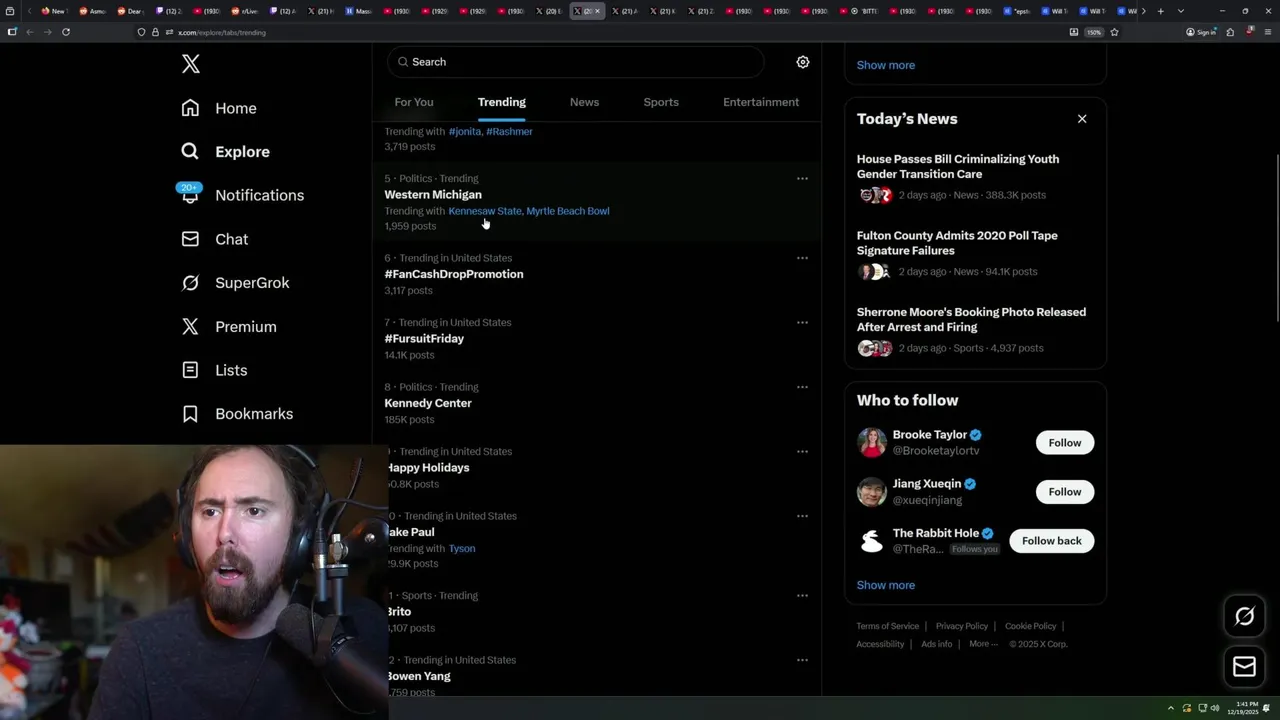Open Brooke Taylor's profile avatar
Viewport: 1280px width, 720px height.
(x=872, y=443)
